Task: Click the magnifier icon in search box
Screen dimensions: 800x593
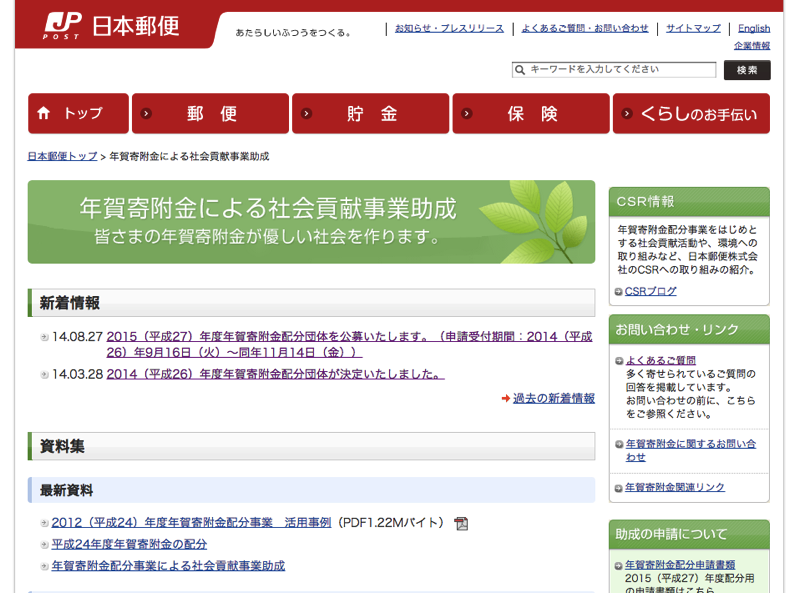Action: (520, 70)
